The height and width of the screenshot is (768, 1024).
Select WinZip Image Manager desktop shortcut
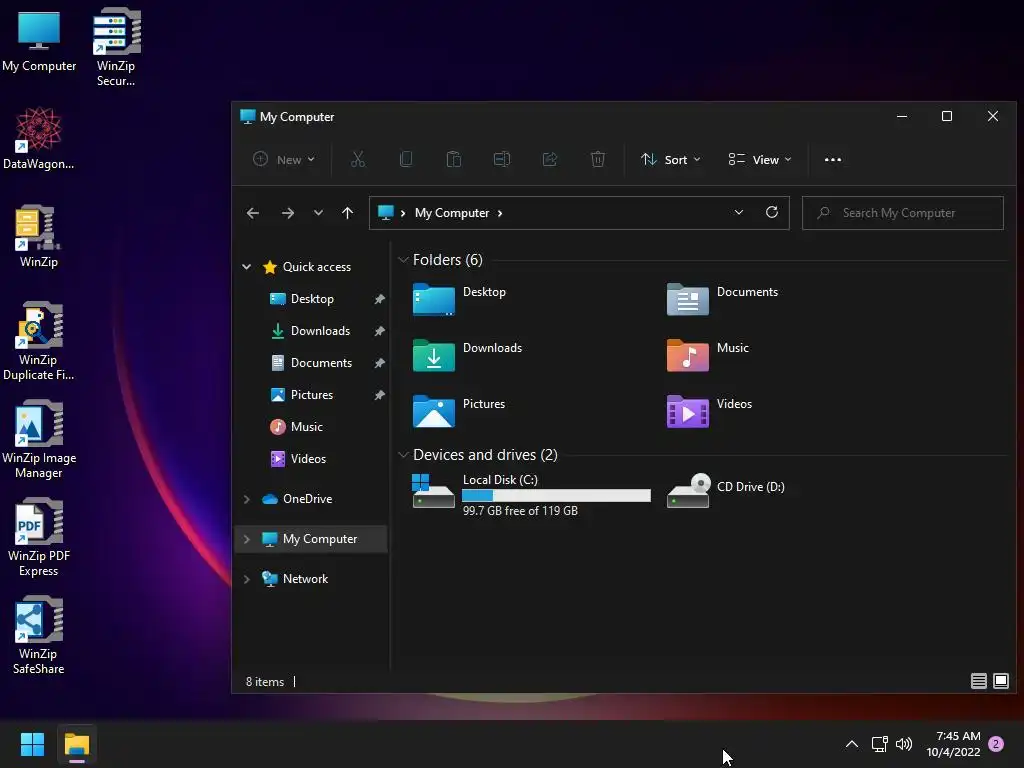pos(39,440)
